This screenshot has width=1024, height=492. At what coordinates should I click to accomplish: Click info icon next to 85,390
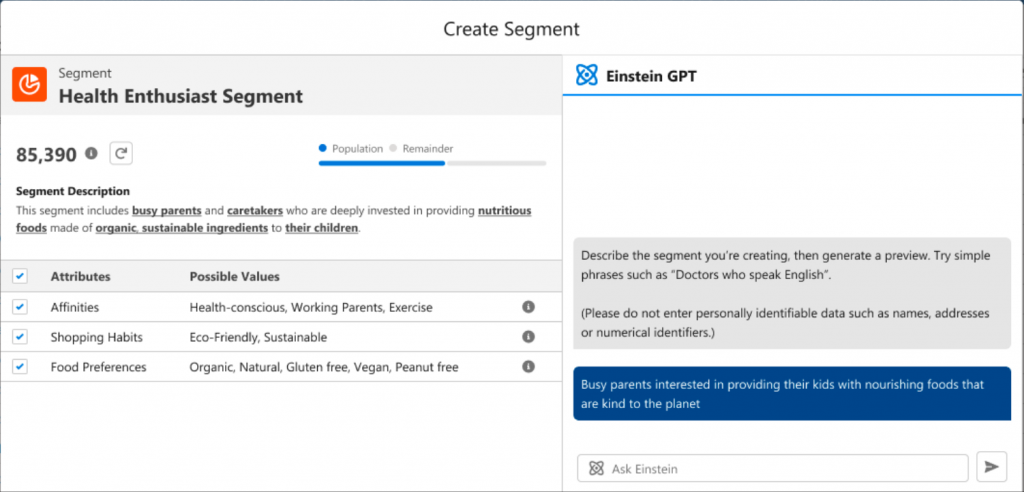click(x=92, y=153)
